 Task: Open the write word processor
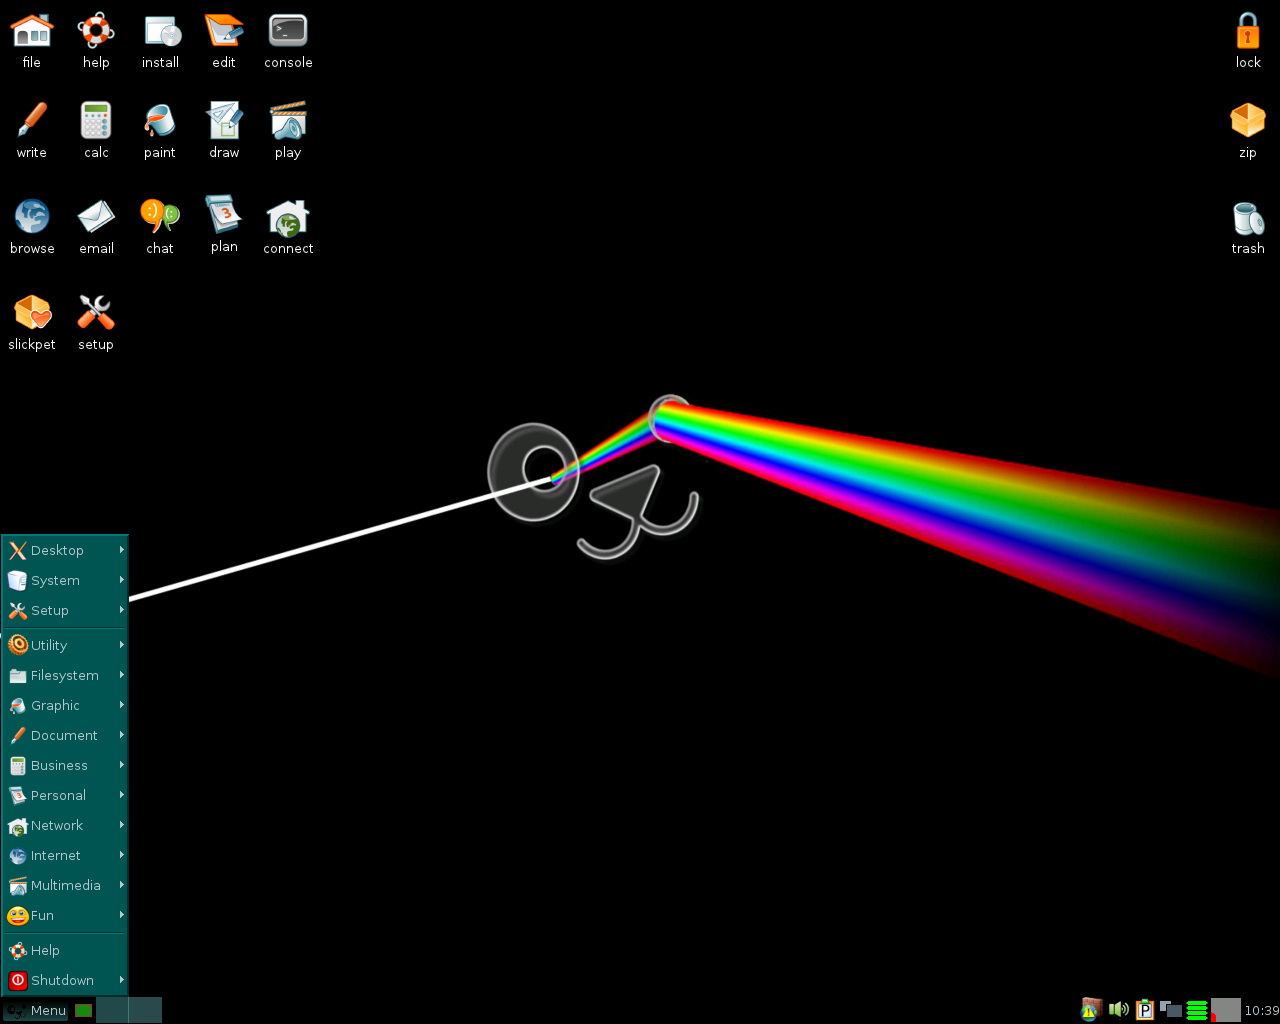pos(31,120)
